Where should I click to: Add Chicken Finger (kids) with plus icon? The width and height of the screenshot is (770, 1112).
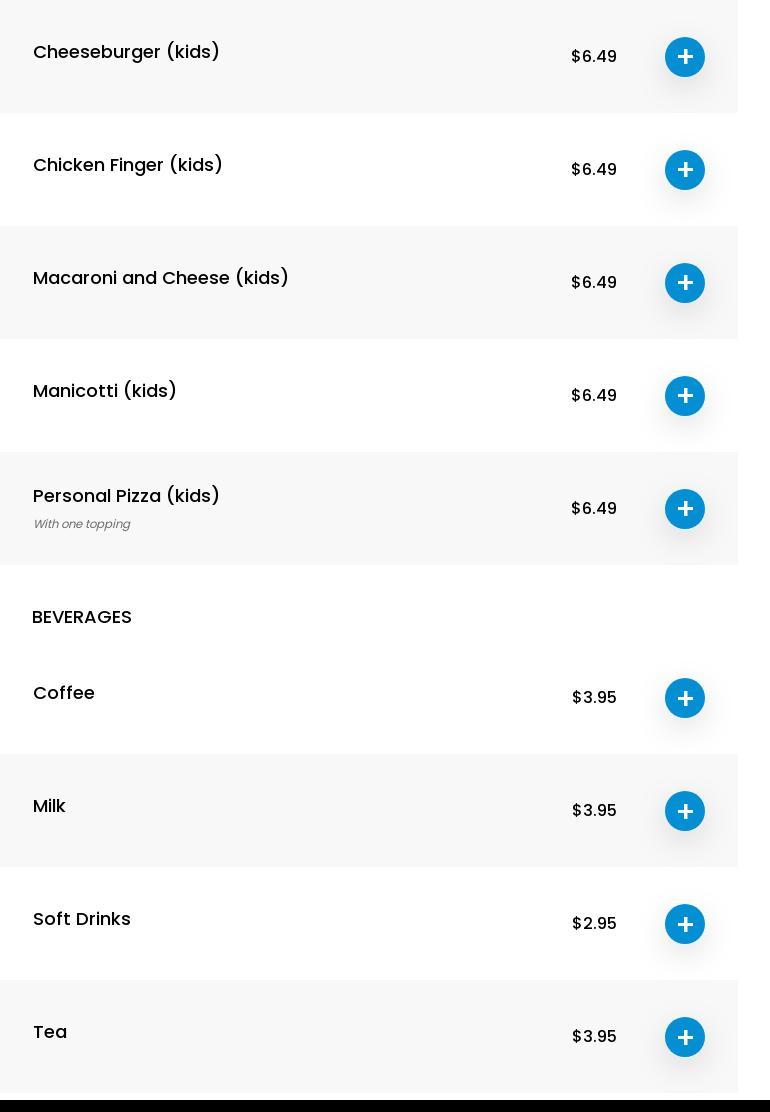point(685,170)
